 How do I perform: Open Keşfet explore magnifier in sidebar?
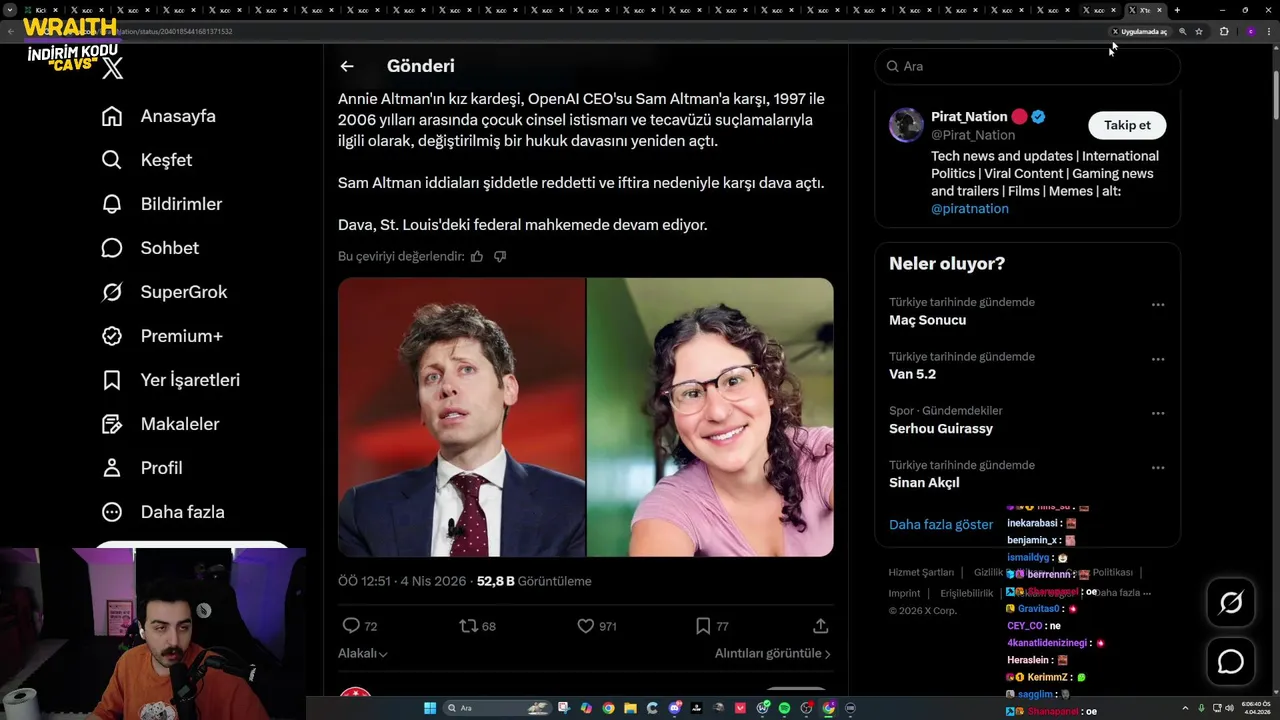(112, 160)
